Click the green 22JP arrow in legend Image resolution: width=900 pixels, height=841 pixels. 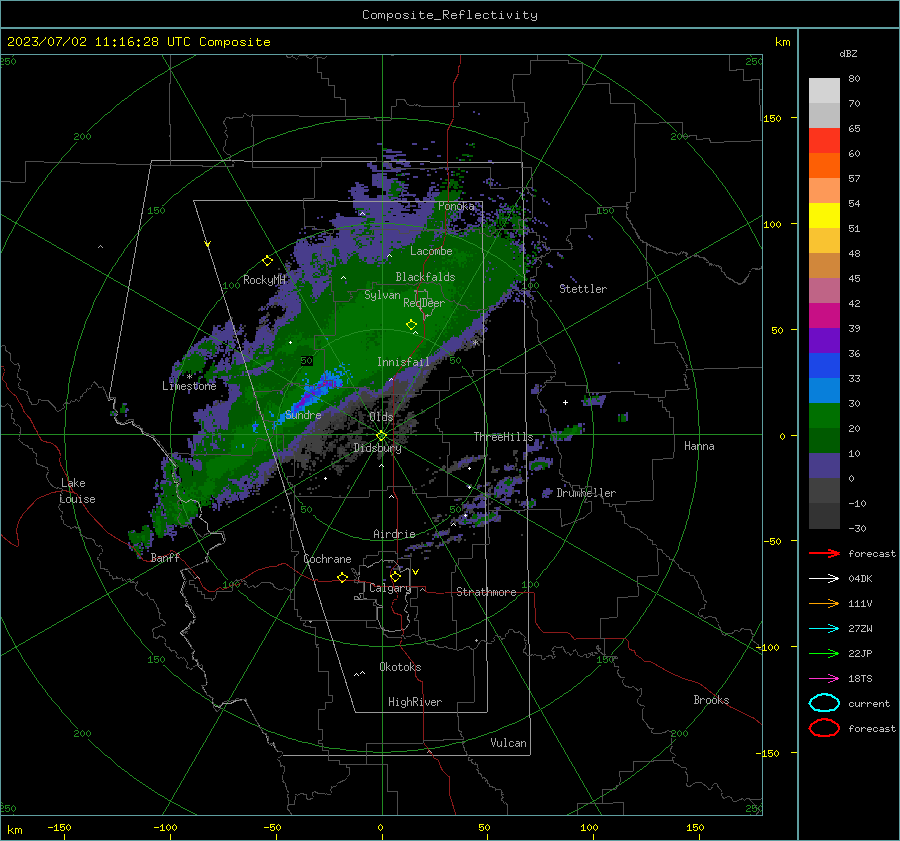click(x=824, y=653)
